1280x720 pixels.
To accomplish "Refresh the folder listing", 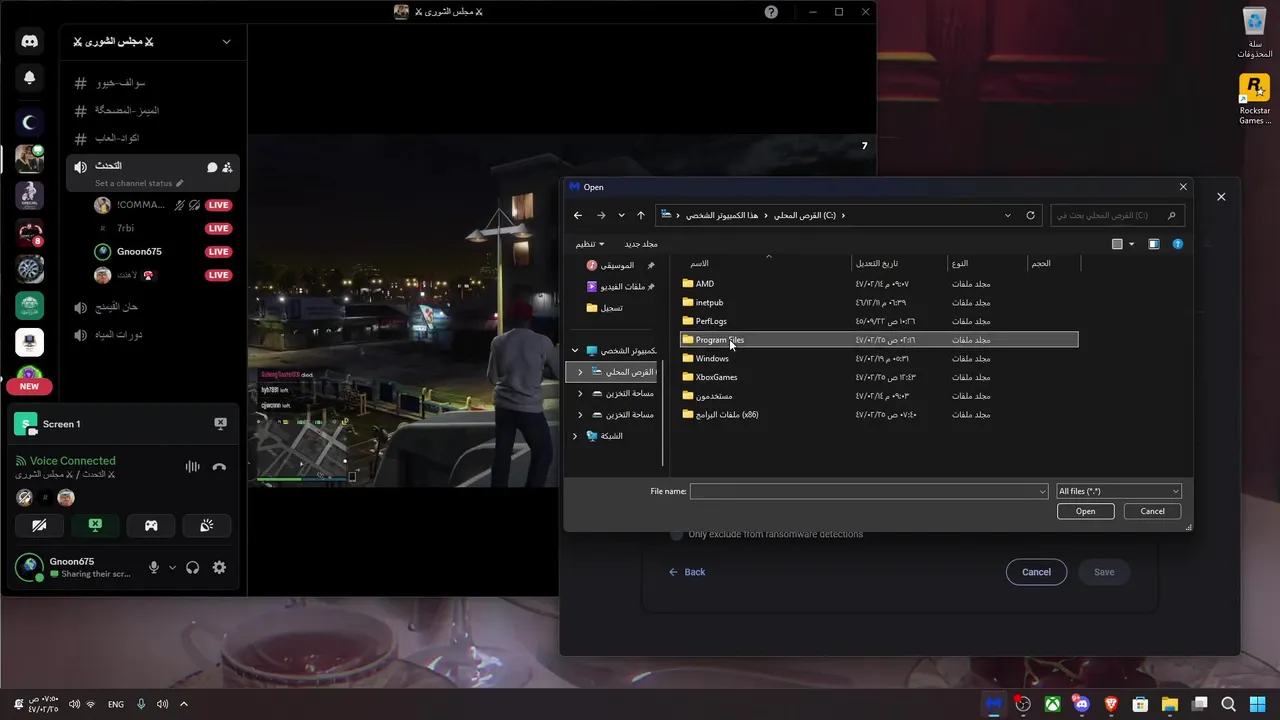I will coord(1030,215).
